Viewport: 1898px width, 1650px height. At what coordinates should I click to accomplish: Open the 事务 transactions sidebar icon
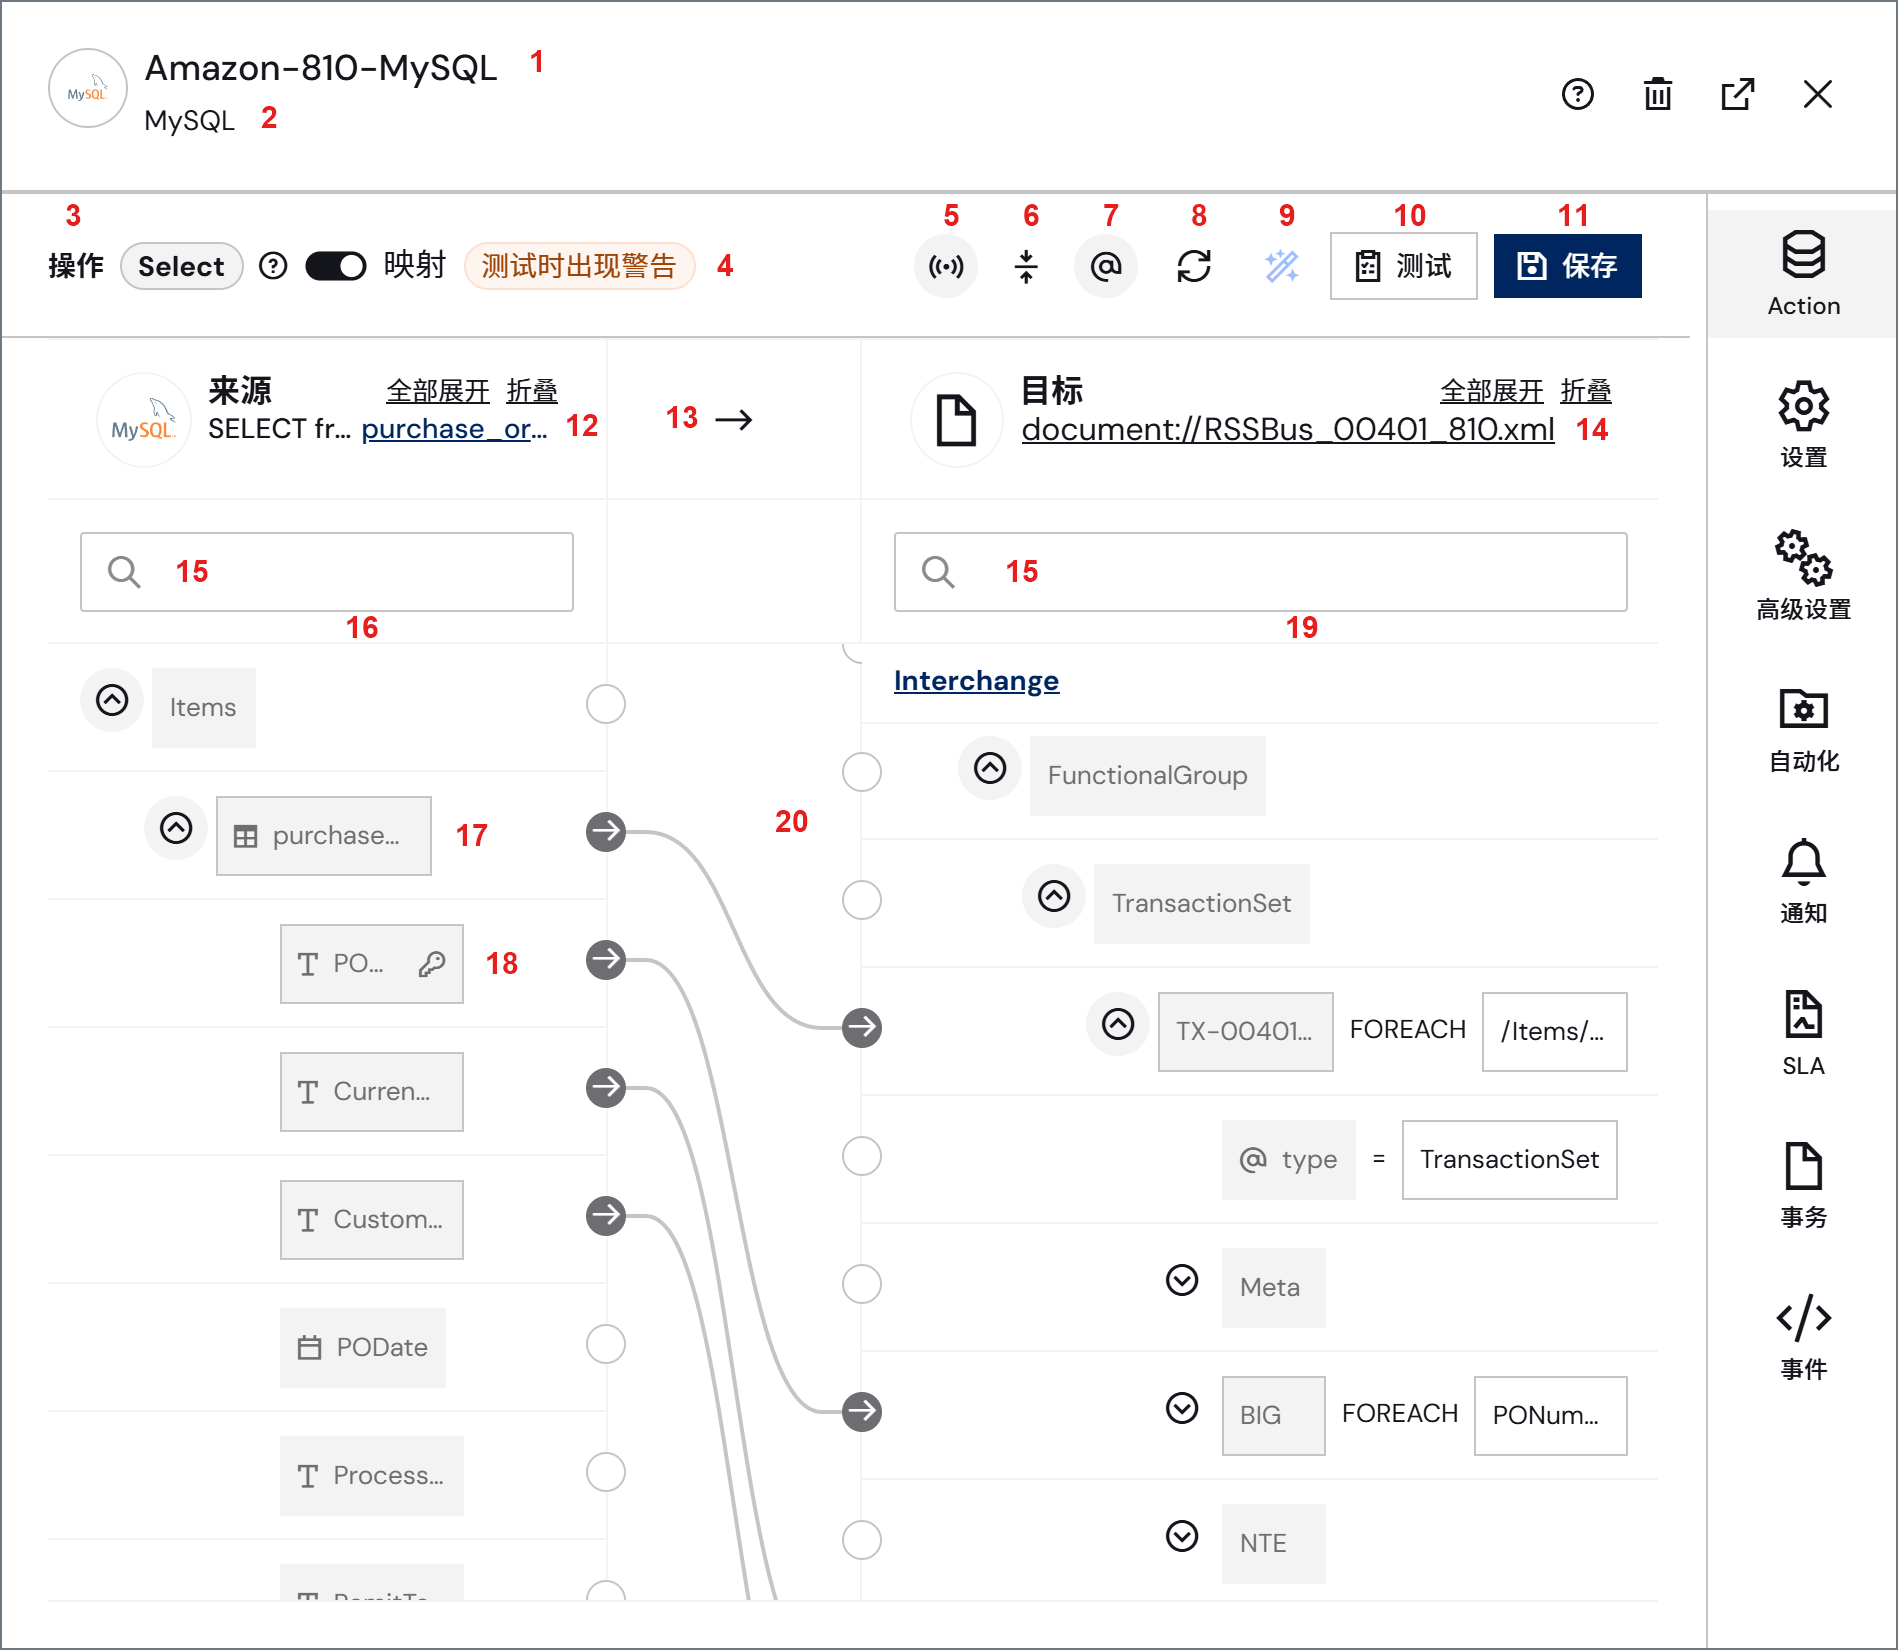coord(1803,1185)
